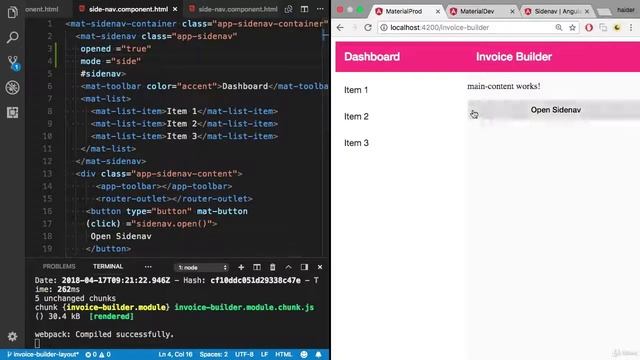Click the feedback smiley icon in status bar

tap(304, 354)
